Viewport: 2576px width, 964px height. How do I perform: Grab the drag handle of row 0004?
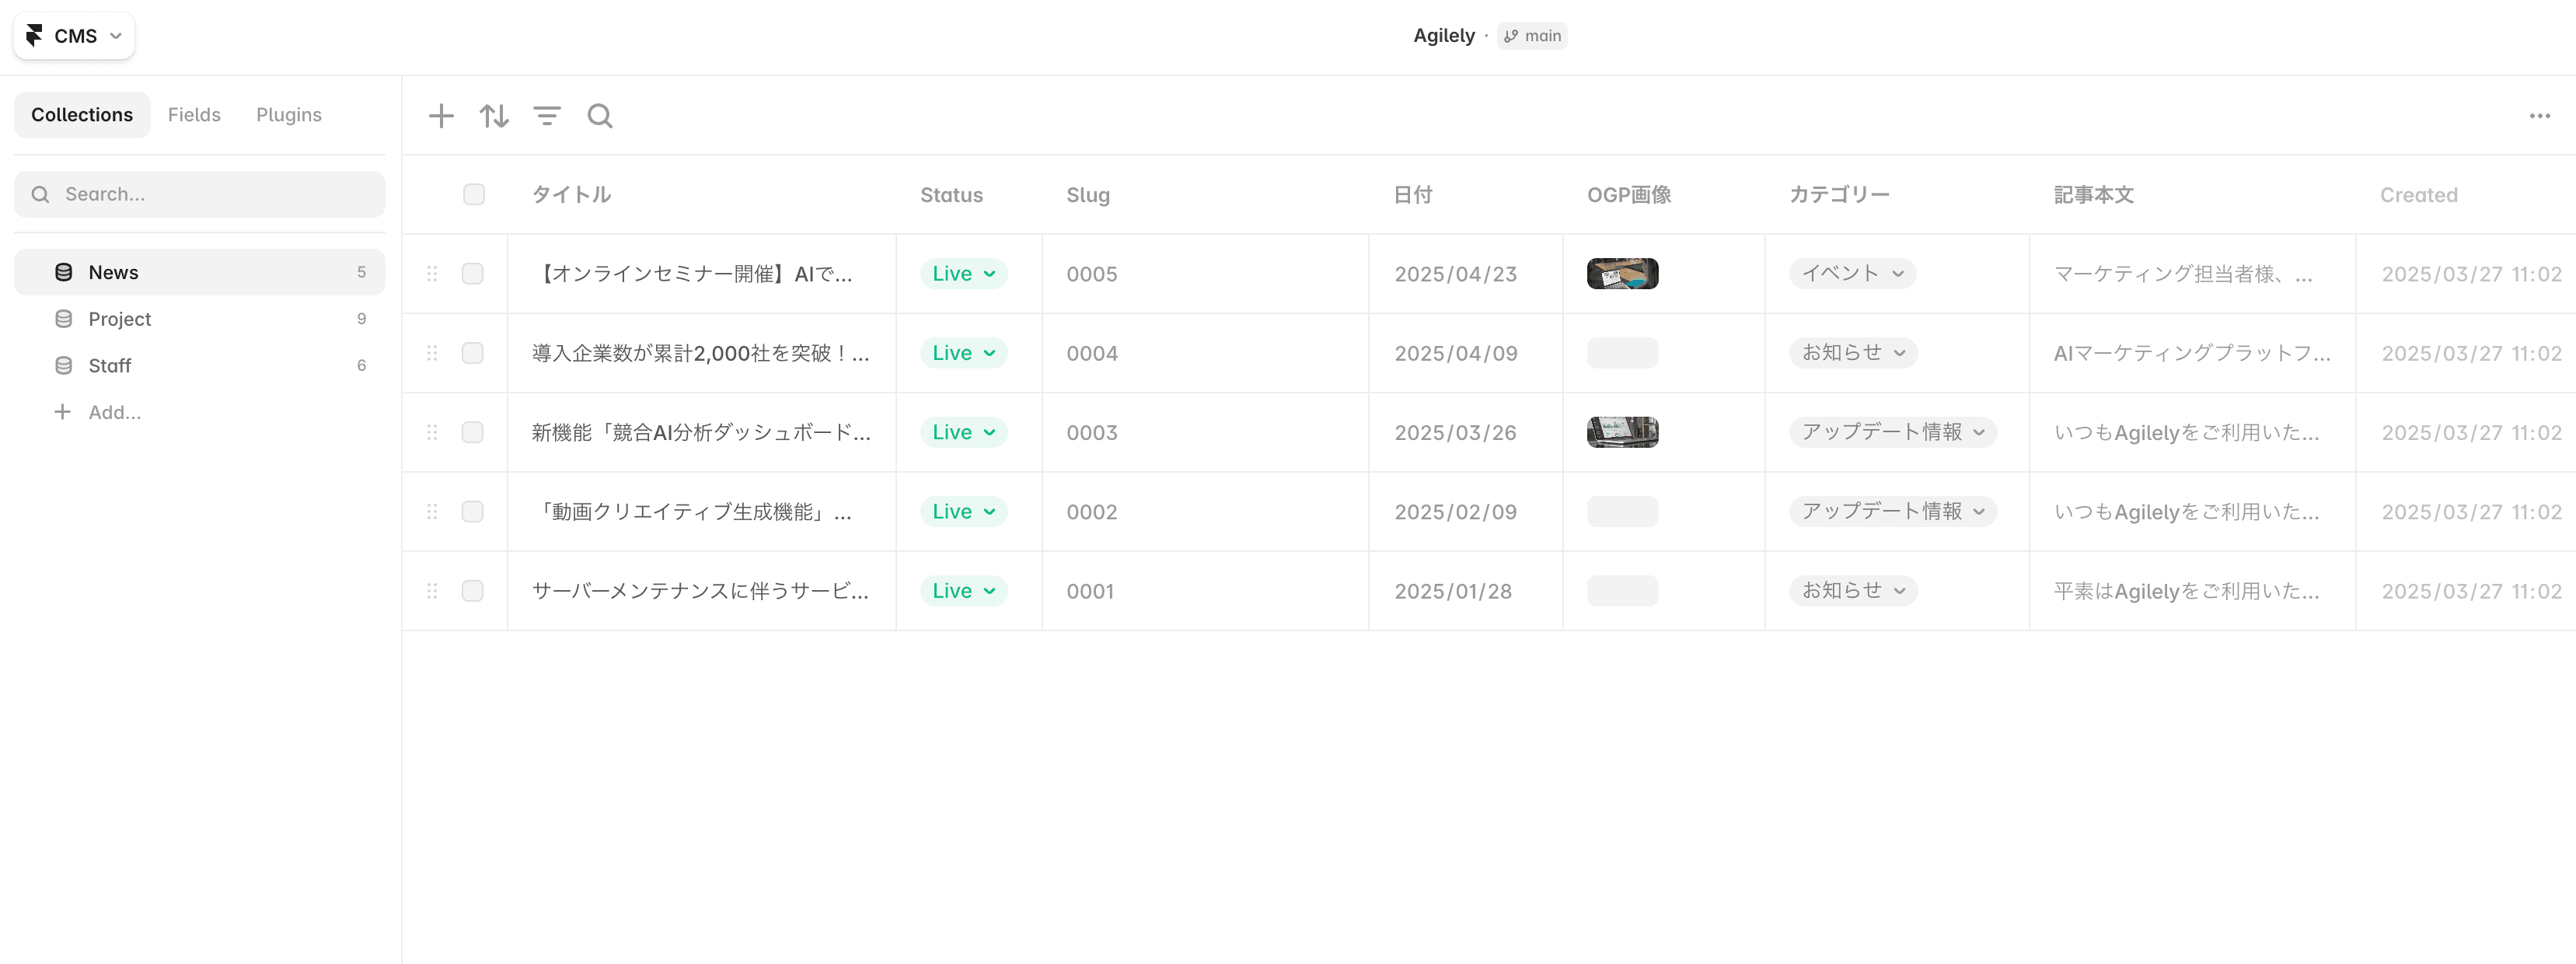tap(432, 353)
